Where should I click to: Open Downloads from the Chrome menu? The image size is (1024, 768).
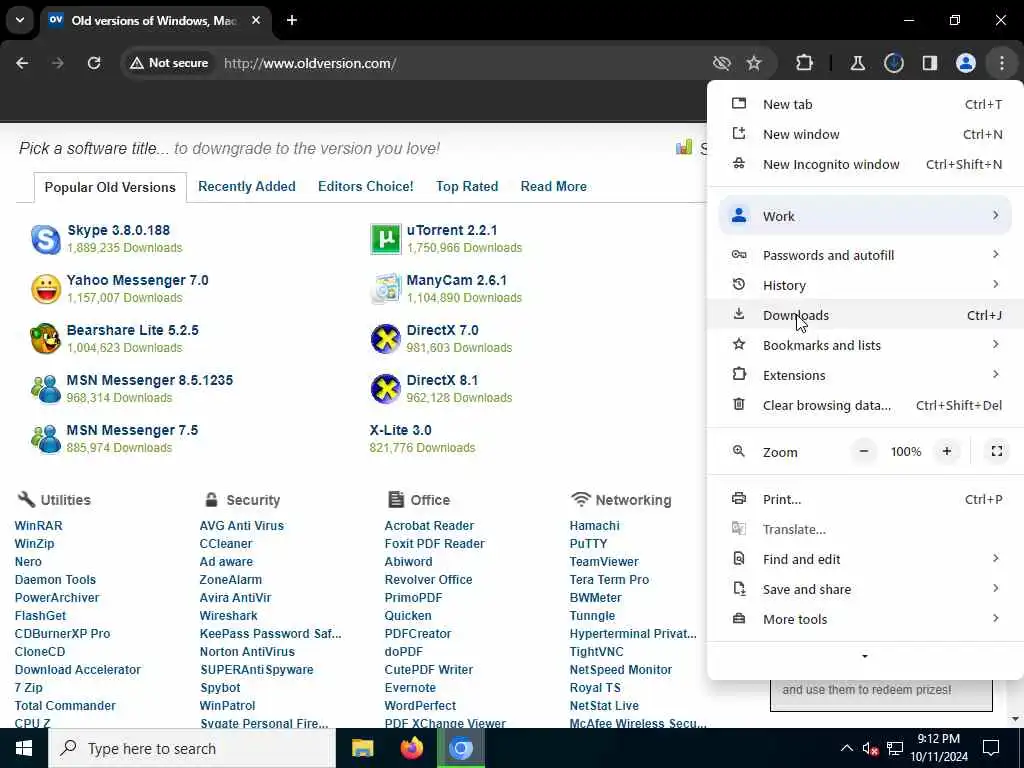tap(865, 315)
